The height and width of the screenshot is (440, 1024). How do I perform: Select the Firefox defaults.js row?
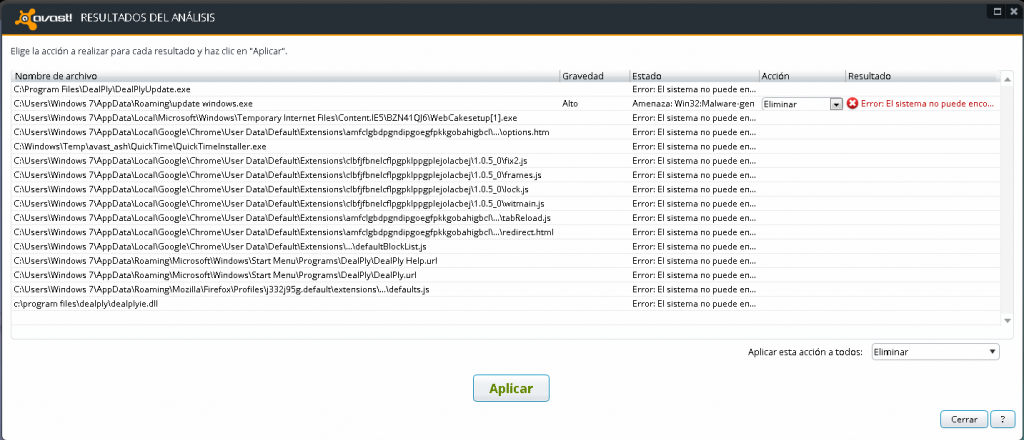point(505,290)
